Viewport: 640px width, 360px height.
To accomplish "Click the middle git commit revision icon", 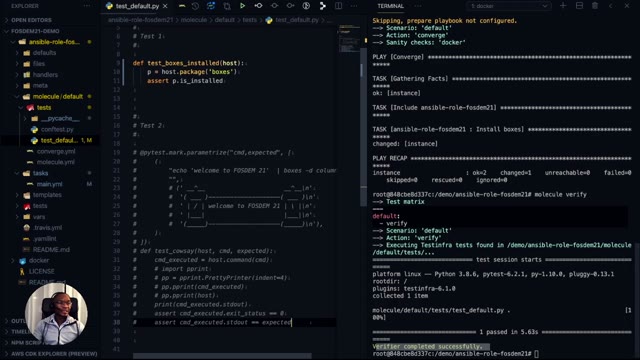I will pyautogui.click(x=274, y=6).
